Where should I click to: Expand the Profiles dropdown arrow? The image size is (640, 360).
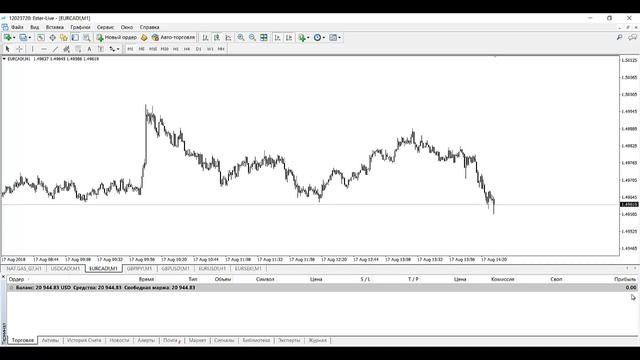point(29,38)
